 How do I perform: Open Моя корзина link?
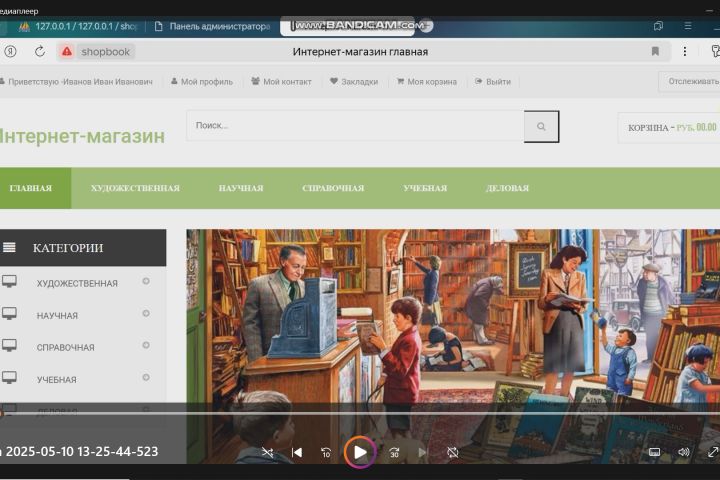point(427,82)
